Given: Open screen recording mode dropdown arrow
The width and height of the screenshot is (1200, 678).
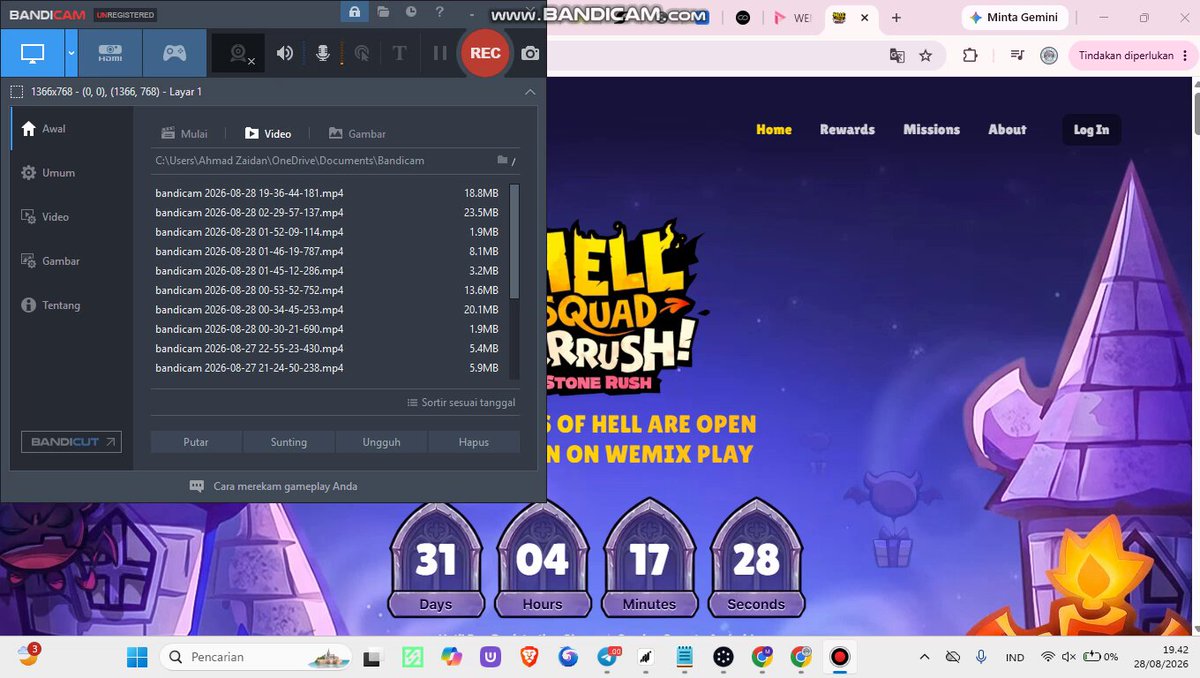Looking at the screenshot, I should 71,53.
